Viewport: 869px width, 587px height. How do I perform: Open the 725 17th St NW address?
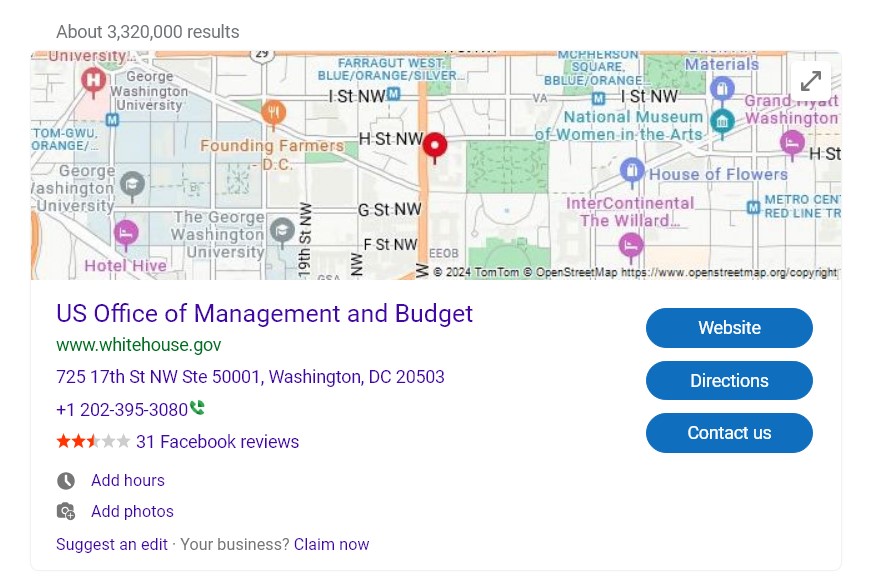pos(250,377)
